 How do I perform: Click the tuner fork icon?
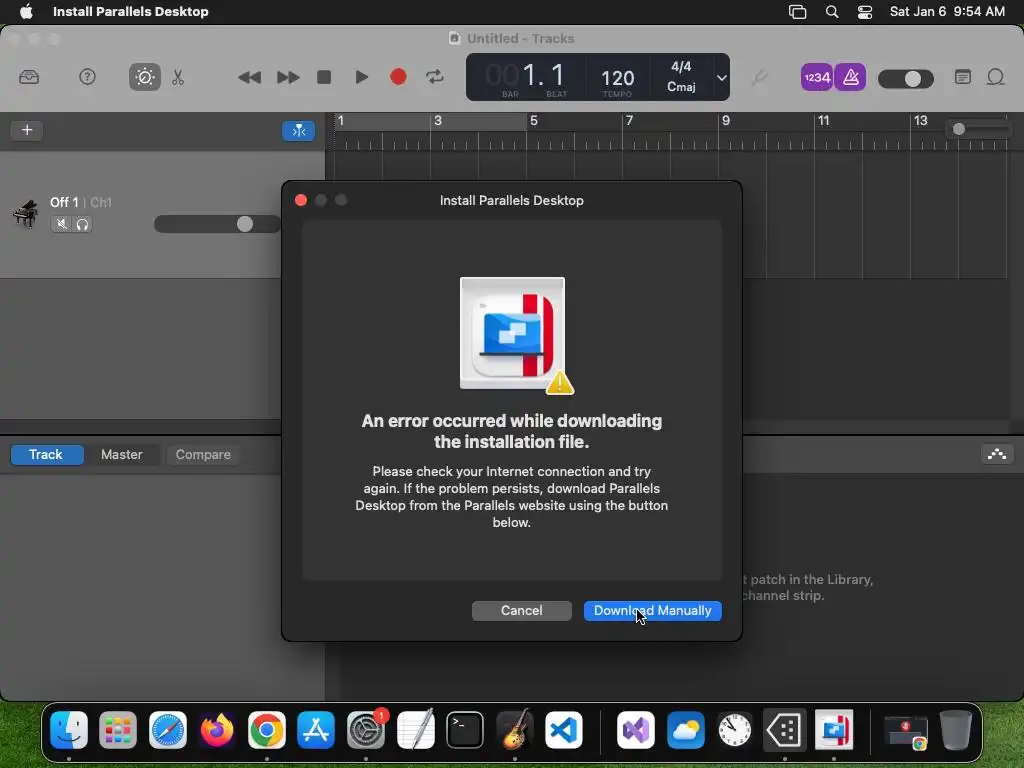click(x=759, y=78)
